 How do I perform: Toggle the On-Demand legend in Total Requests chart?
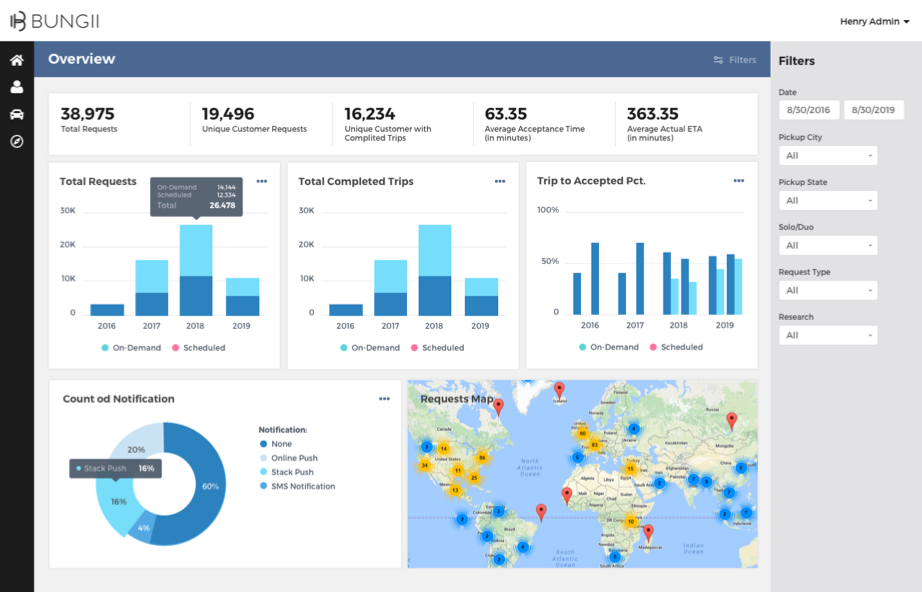point(132,348)
